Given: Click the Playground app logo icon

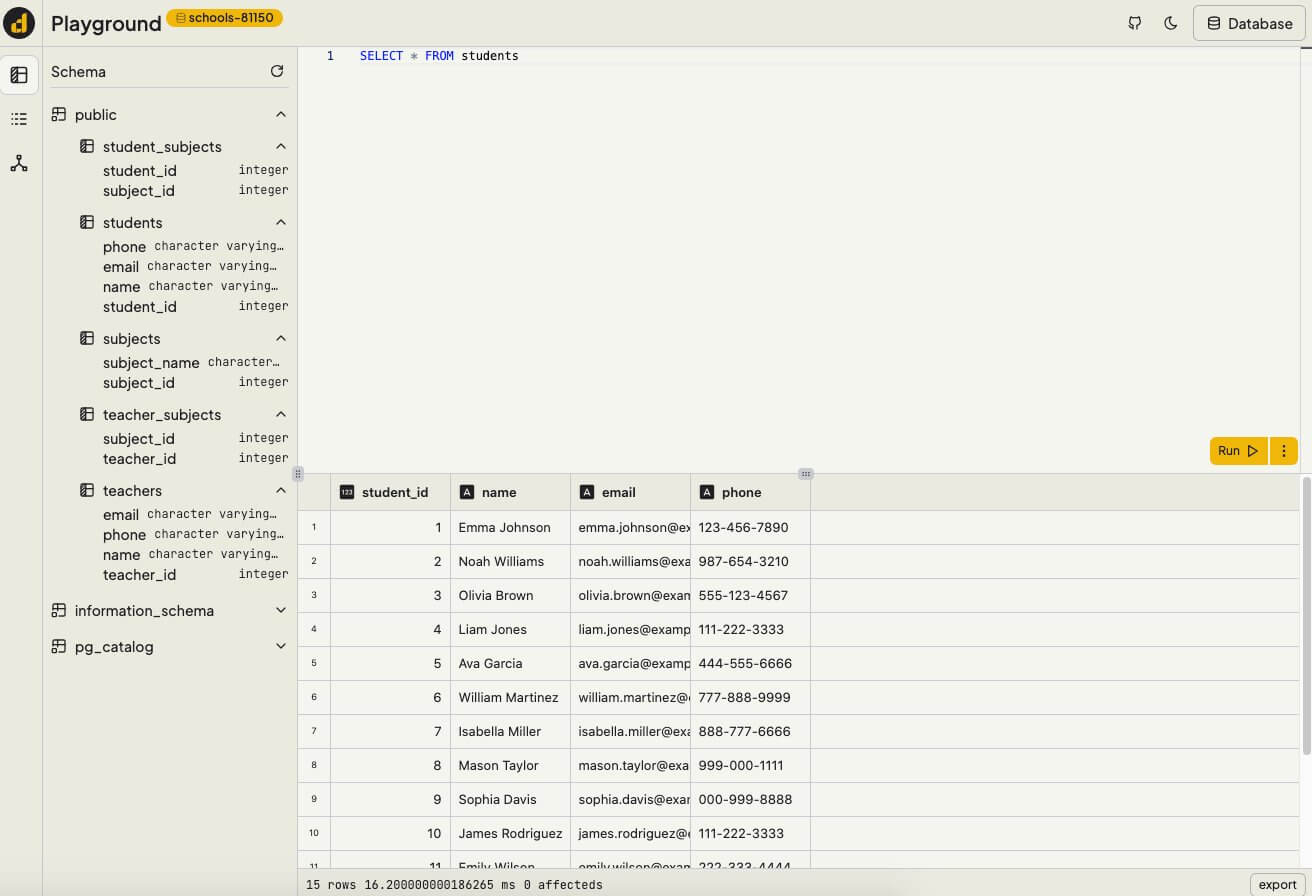Looking at the screenshot, I should click(19, 23).
